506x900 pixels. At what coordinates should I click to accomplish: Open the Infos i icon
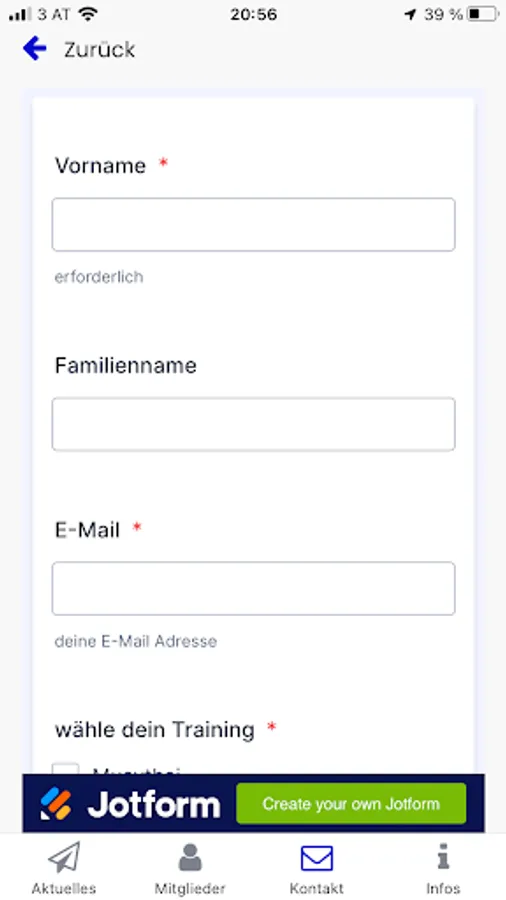443,858
